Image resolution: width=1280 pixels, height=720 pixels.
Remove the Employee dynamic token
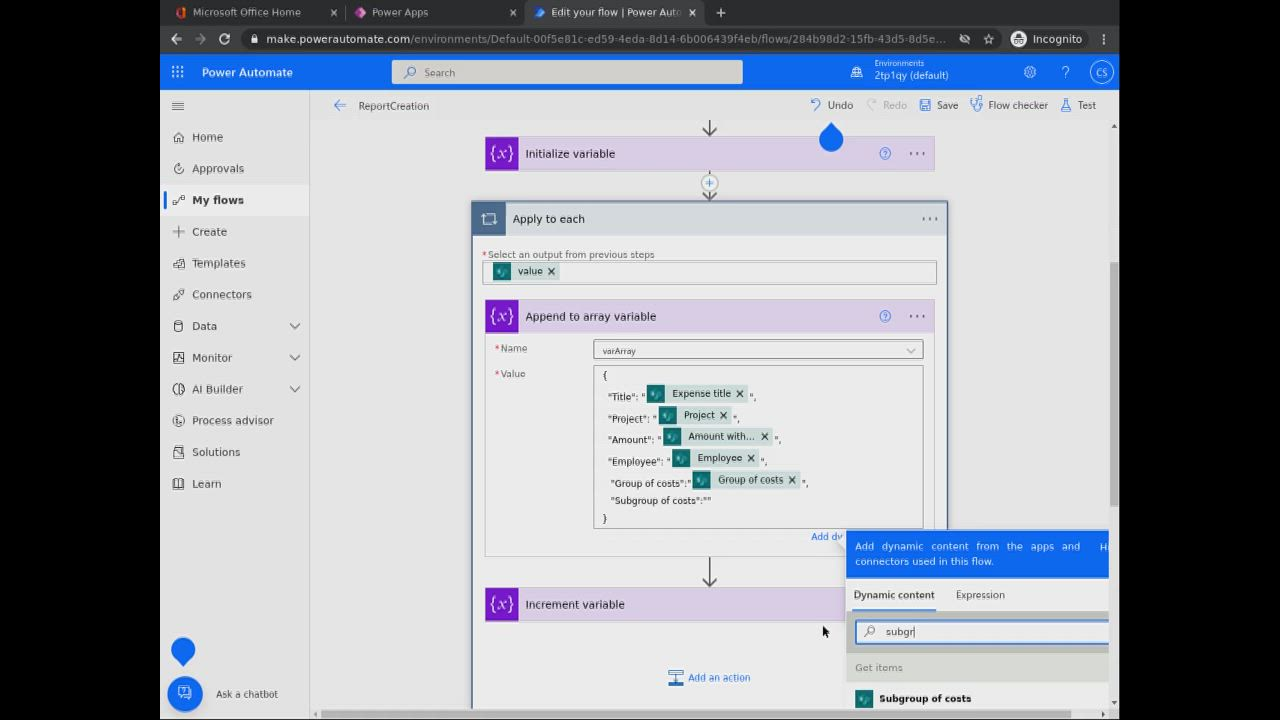coord(751,458)
